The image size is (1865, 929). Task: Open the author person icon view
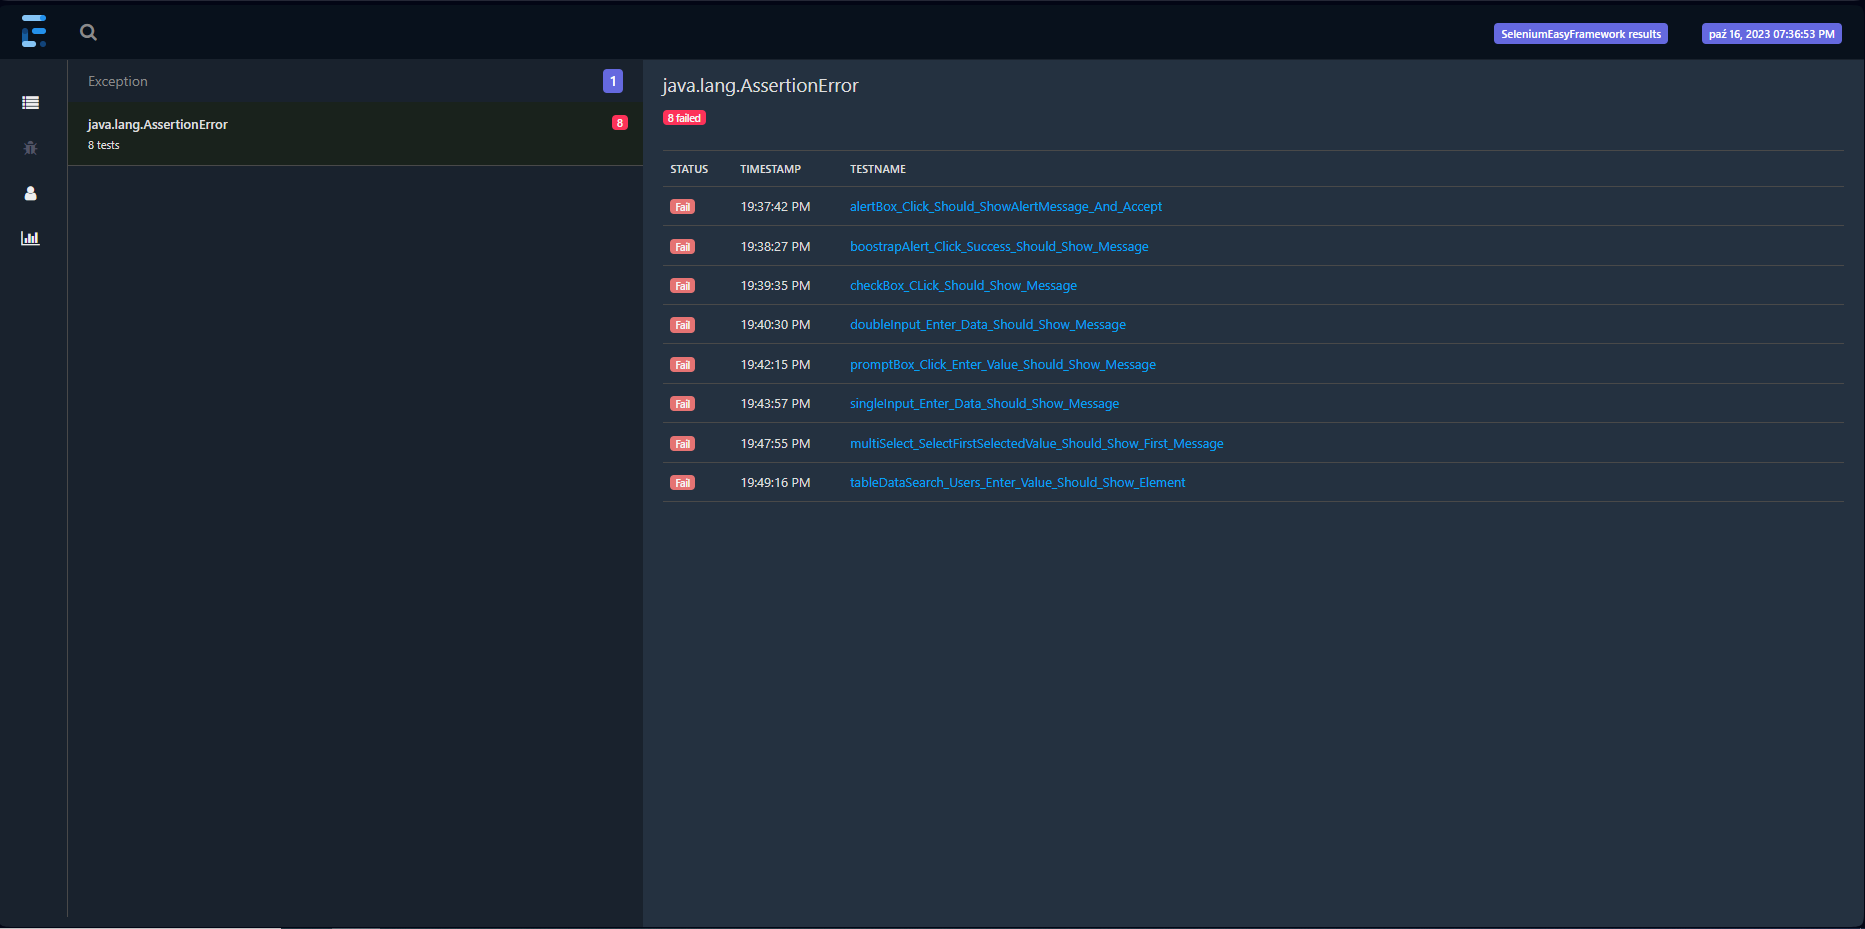point(31,193)
